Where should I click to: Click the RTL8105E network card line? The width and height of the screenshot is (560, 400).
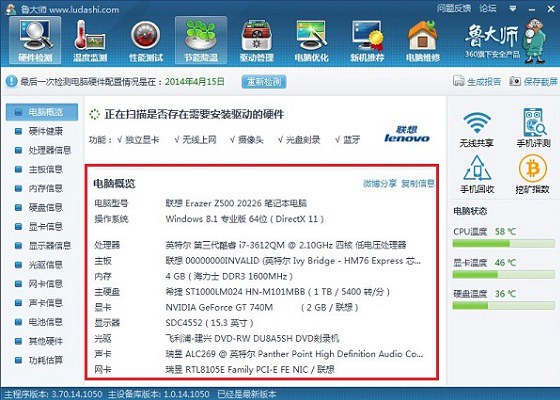[x=250, y=370]
